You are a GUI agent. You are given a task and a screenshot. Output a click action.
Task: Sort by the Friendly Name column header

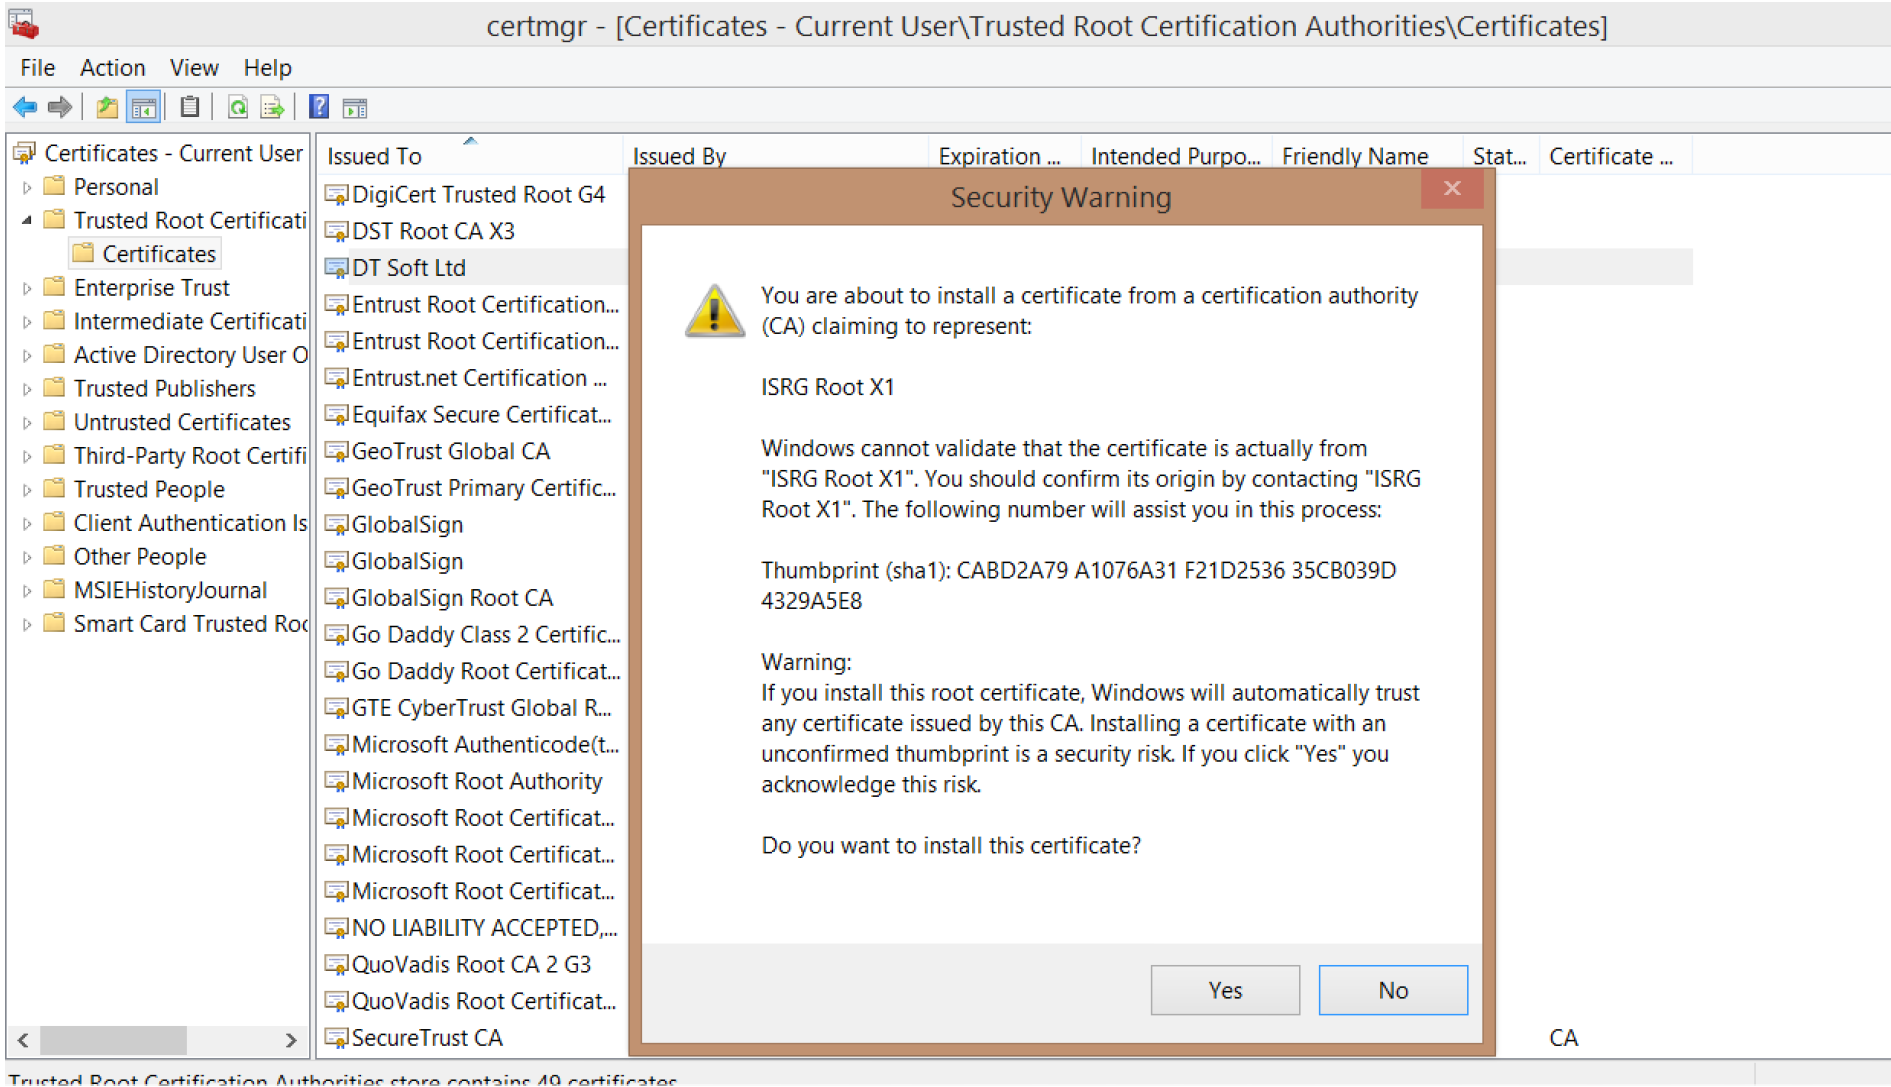pos(1367,156)
